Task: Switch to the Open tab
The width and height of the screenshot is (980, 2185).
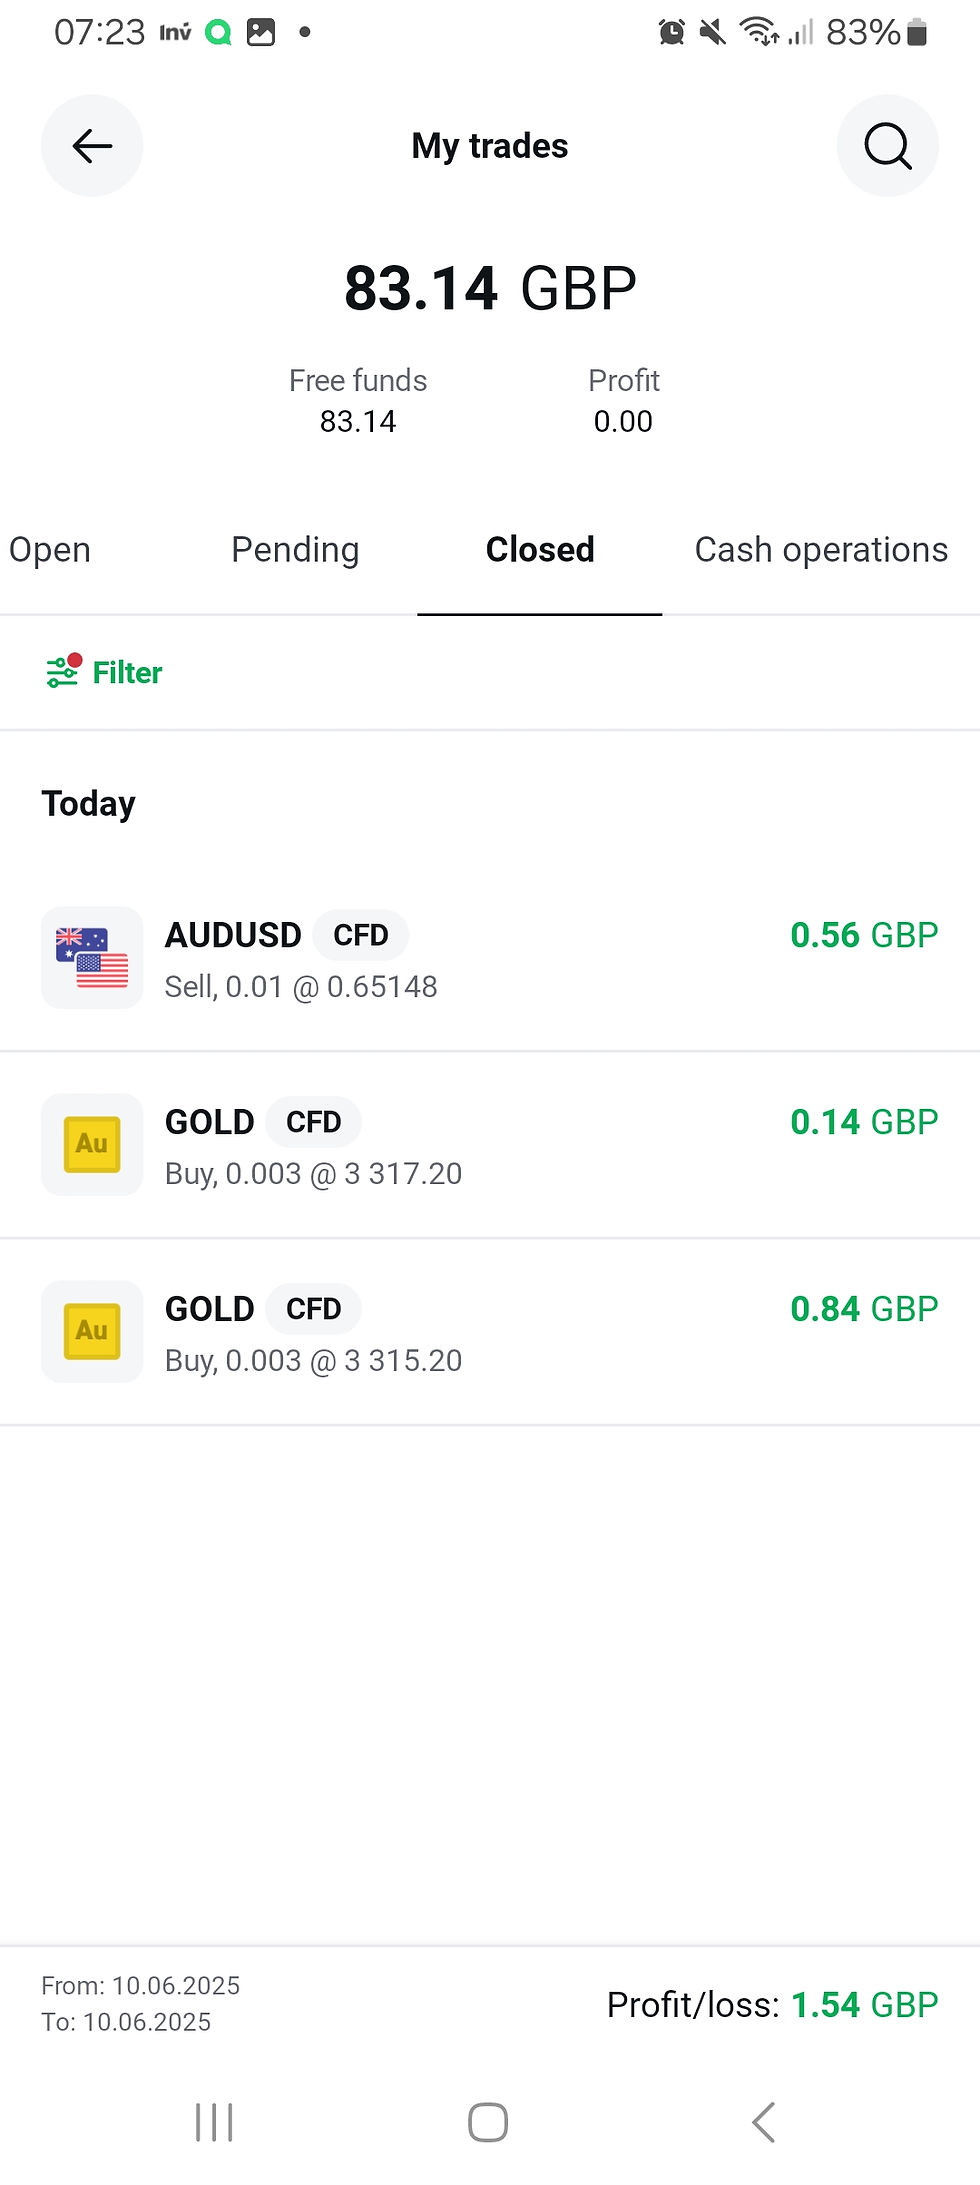Action: click(50, 550)
